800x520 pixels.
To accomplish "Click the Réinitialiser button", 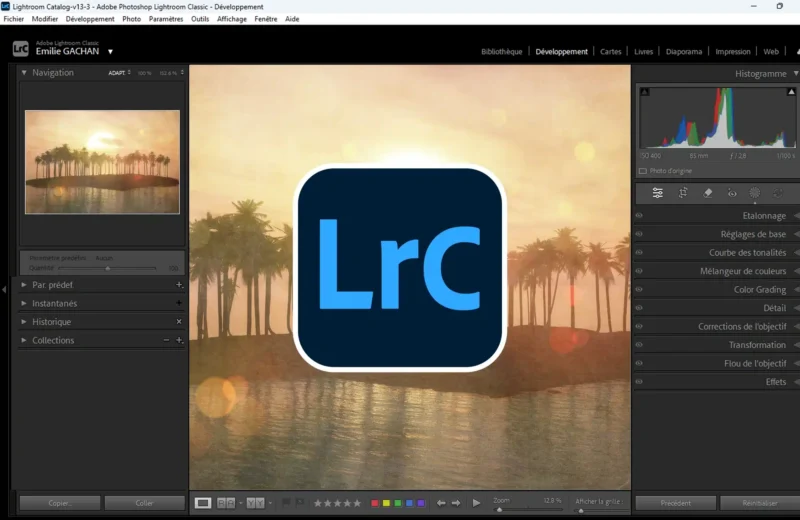I will coord(760,503).
